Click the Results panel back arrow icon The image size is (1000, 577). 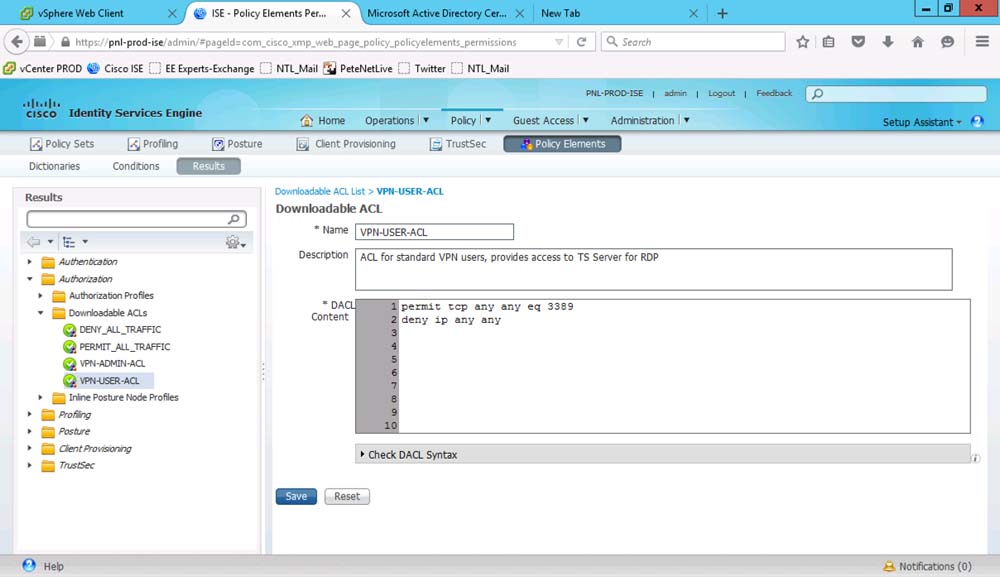pos(33,242)
